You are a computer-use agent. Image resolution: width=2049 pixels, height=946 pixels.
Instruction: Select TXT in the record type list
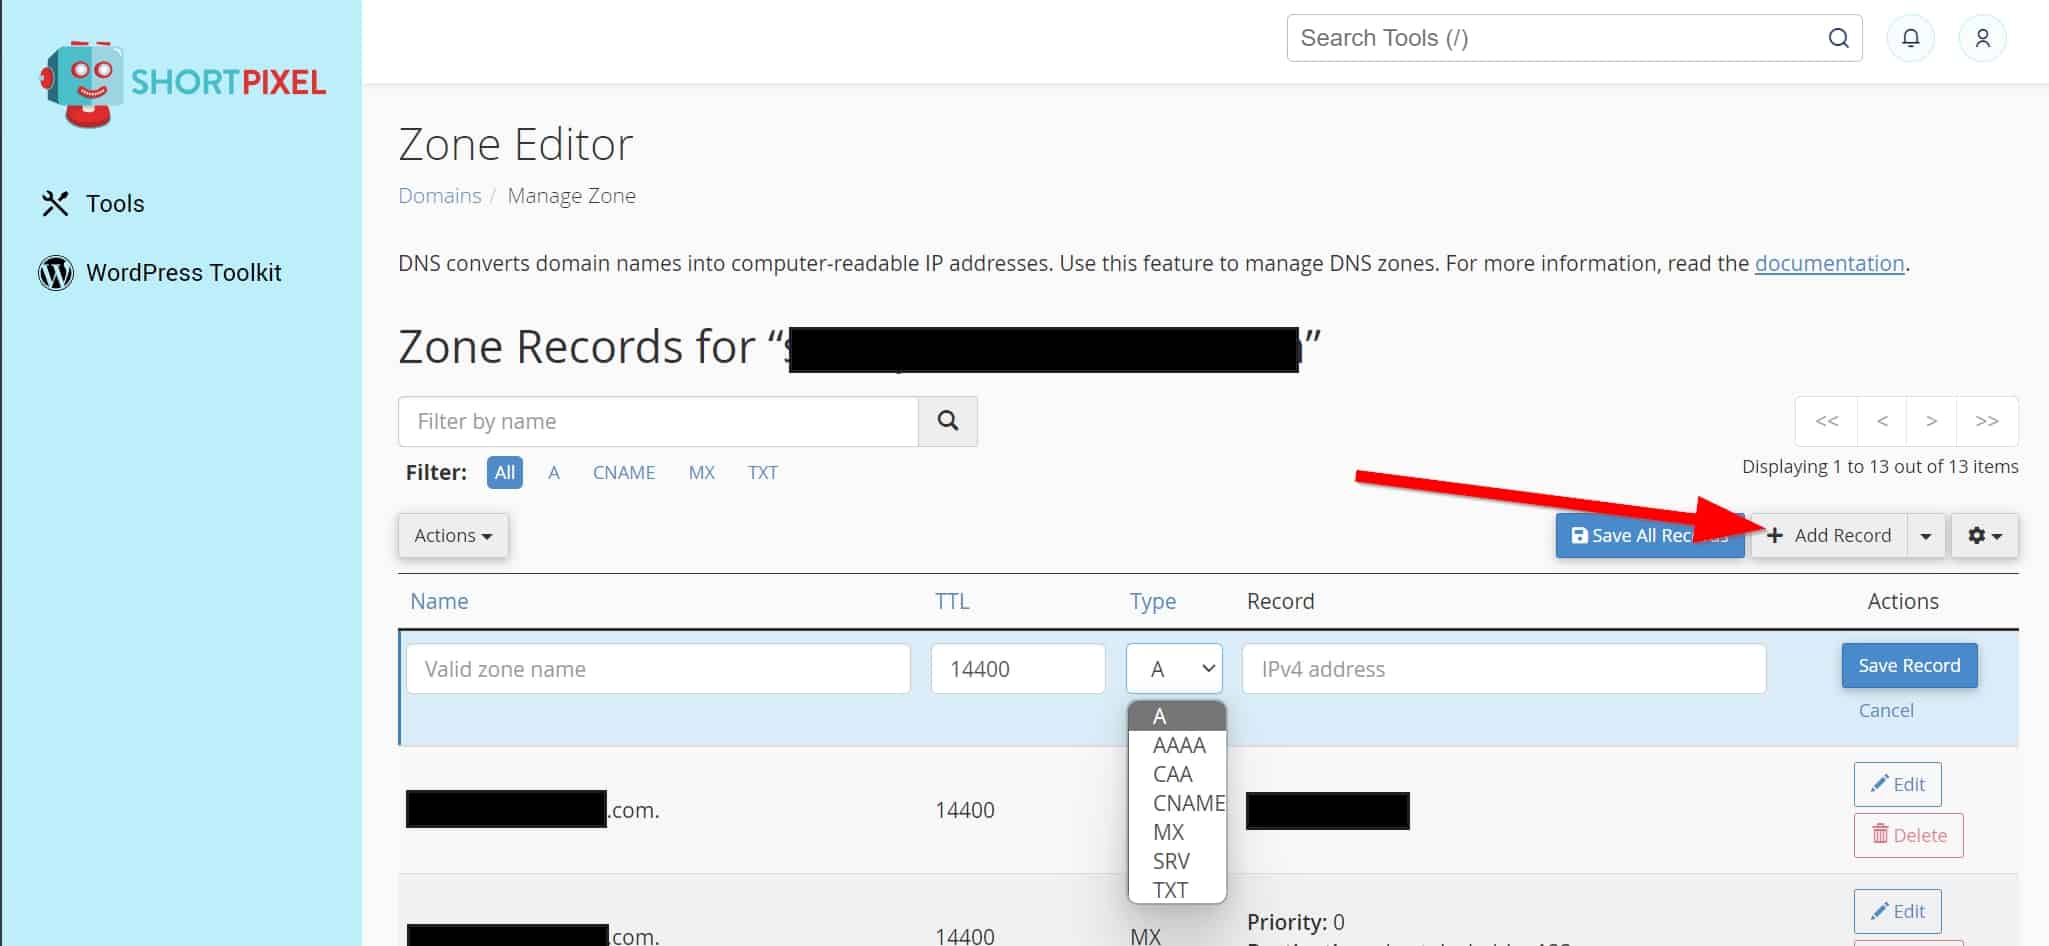click(x=1170, y=890)
